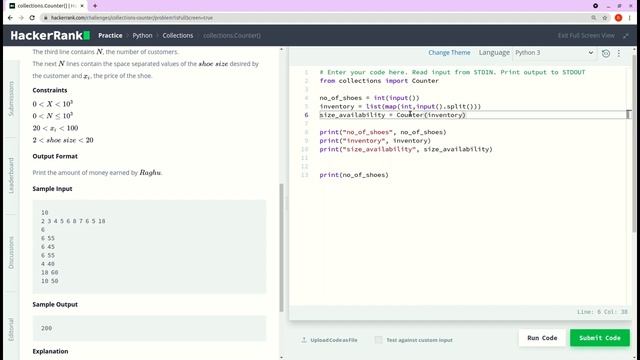Click the browser address bar URL
This screenshot has width=640, height=360.
tap(132, 18)
